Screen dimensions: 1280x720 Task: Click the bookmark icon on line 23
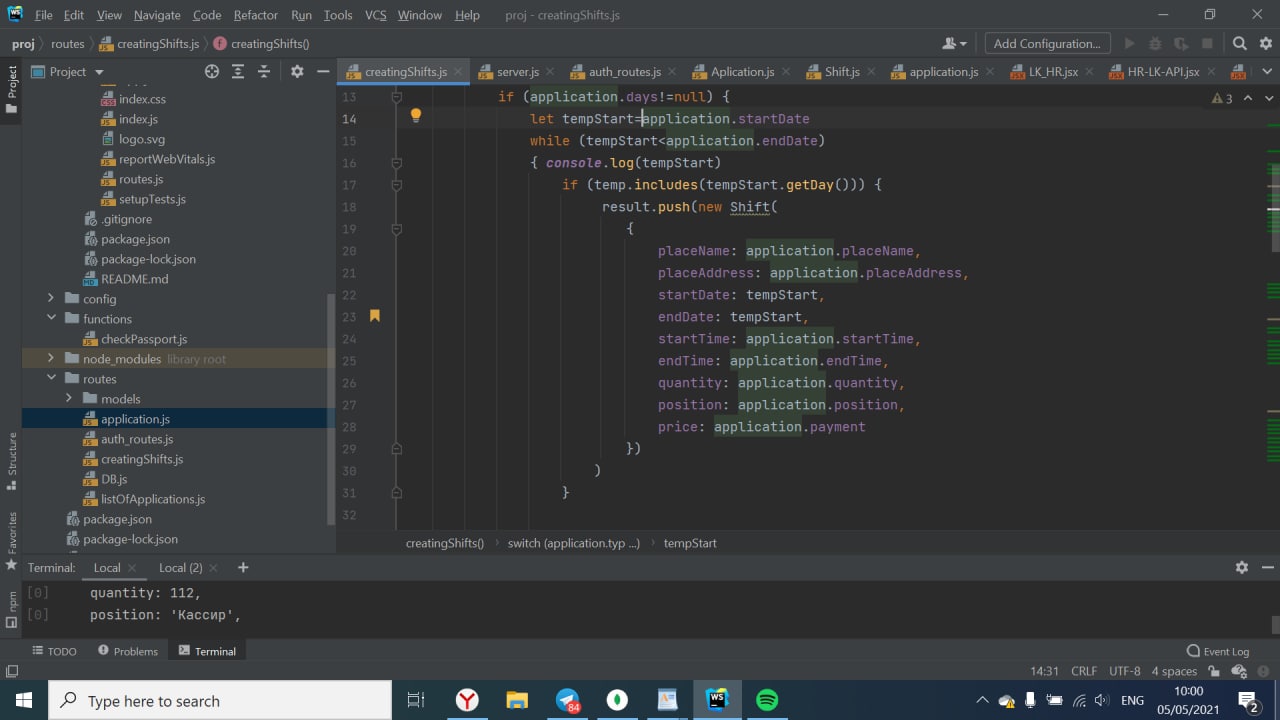point(375,315)
